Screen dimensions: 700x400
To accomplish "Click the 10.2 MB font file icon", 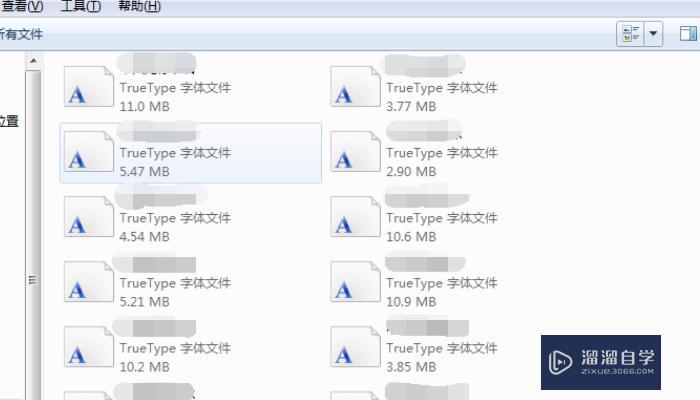I will [88, 347].
